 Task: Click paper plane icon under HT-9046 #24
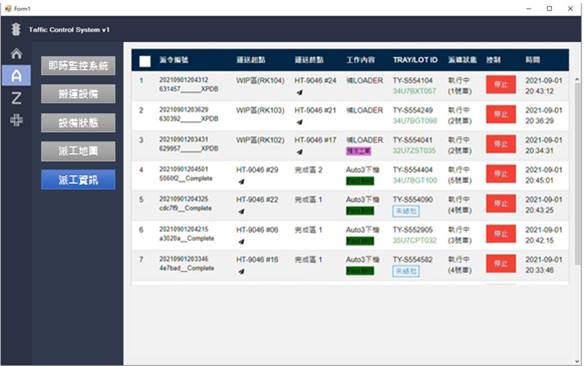click(299, 92)
